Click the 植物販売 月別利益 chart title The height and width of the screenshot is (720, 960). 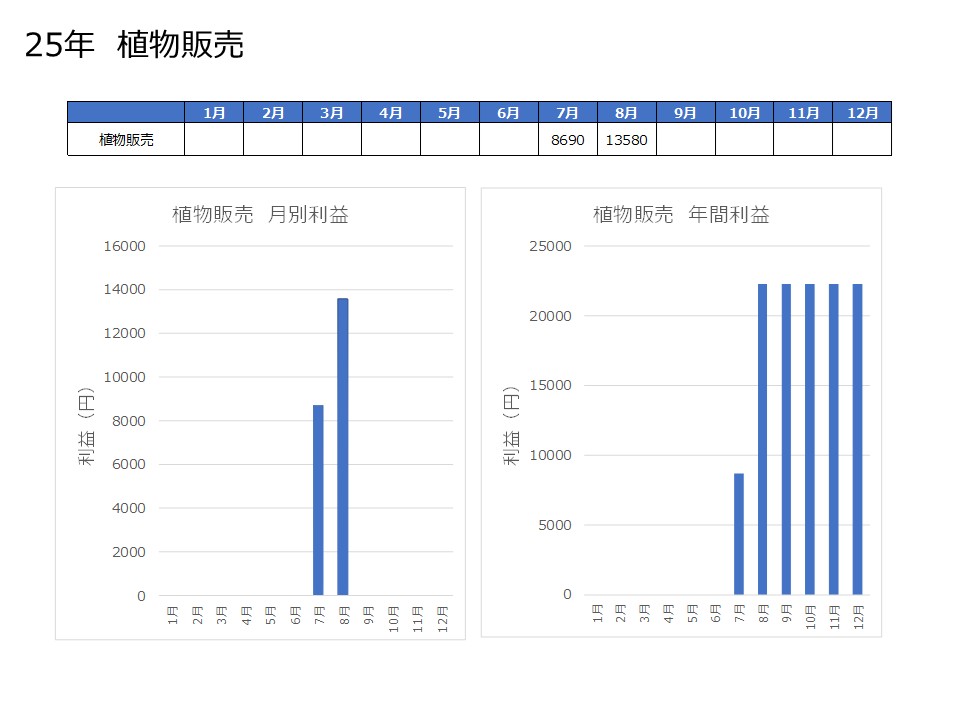260,214
